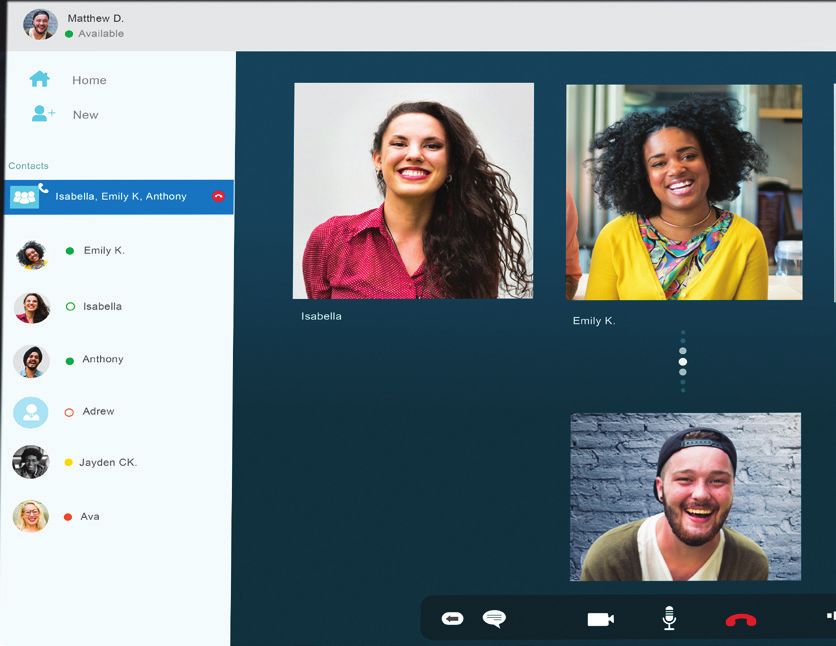The height and width of the screenshot is (646, 836).
Task: Click the back arrow icon in call toolbar
Action: tap(453, 618)
